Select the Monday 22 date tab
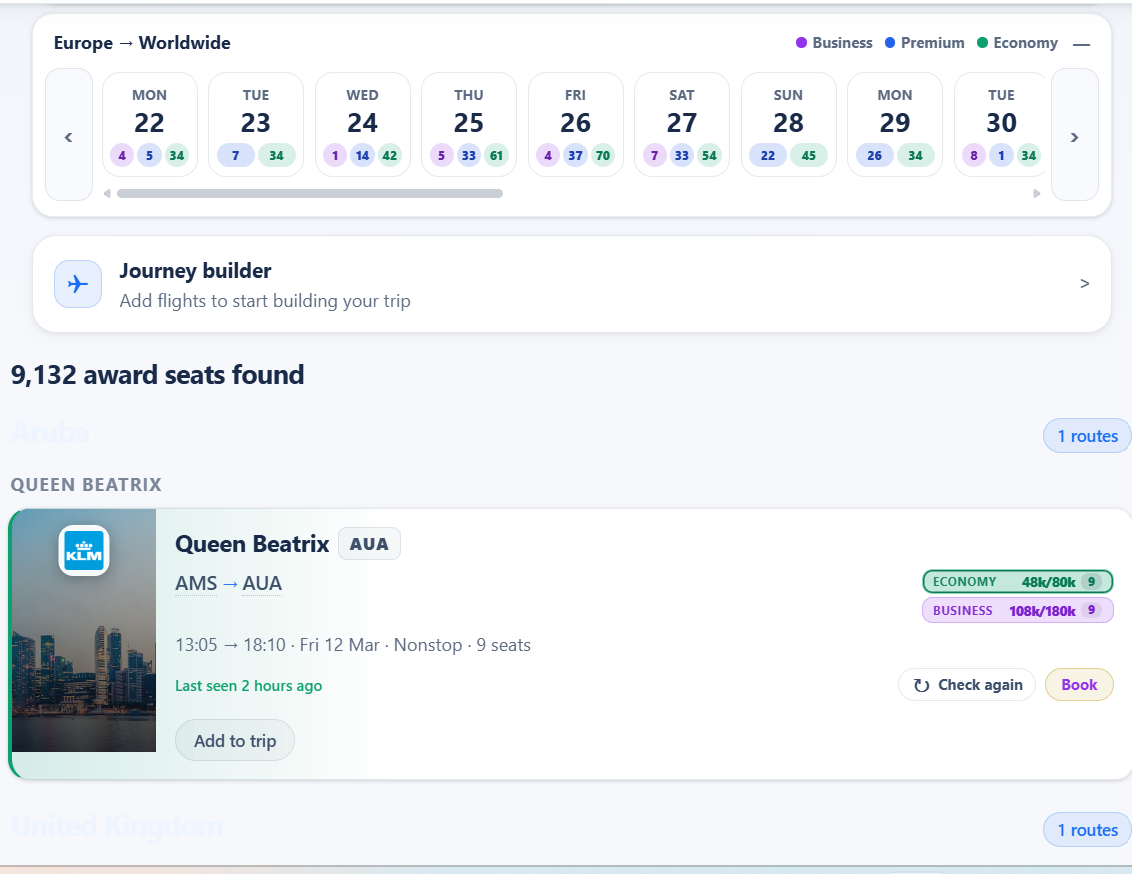Screen dimensions: 1132x874 [149, 124]
